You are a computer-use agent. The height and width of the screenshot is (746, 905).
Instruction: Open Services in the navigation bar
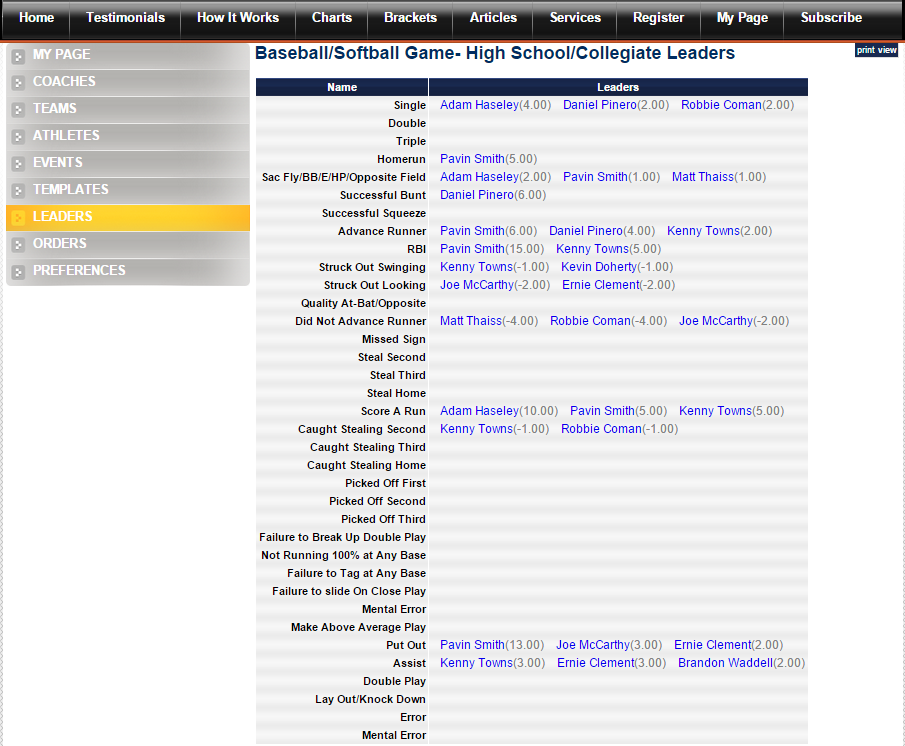pyautogui.click(x=575, y=18)
